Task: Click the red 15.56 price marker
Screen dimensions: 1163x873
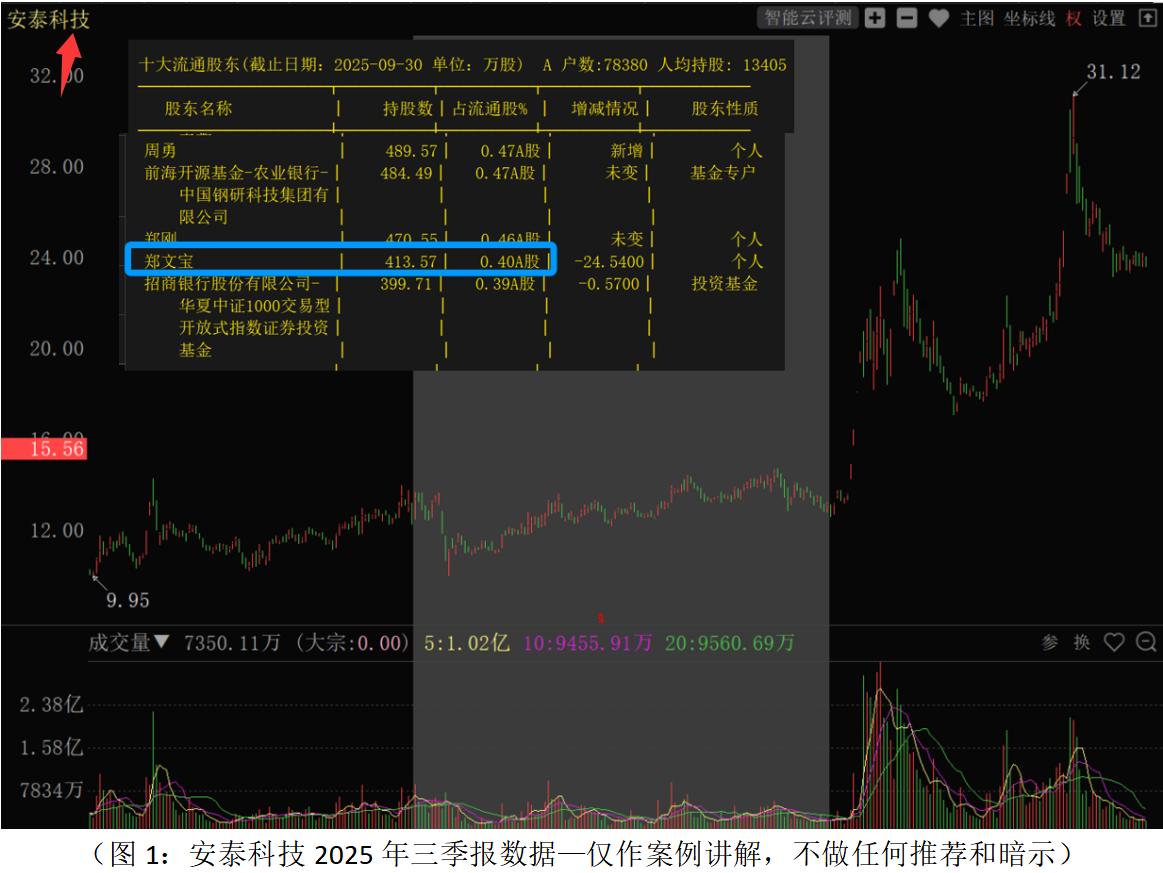Action: coord(44,449)
